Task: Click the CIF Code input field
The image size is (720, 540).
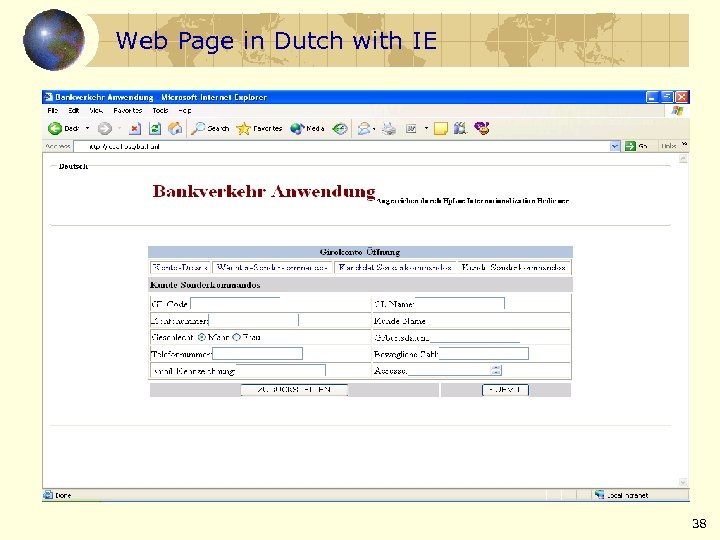Action: coord(235,304)
